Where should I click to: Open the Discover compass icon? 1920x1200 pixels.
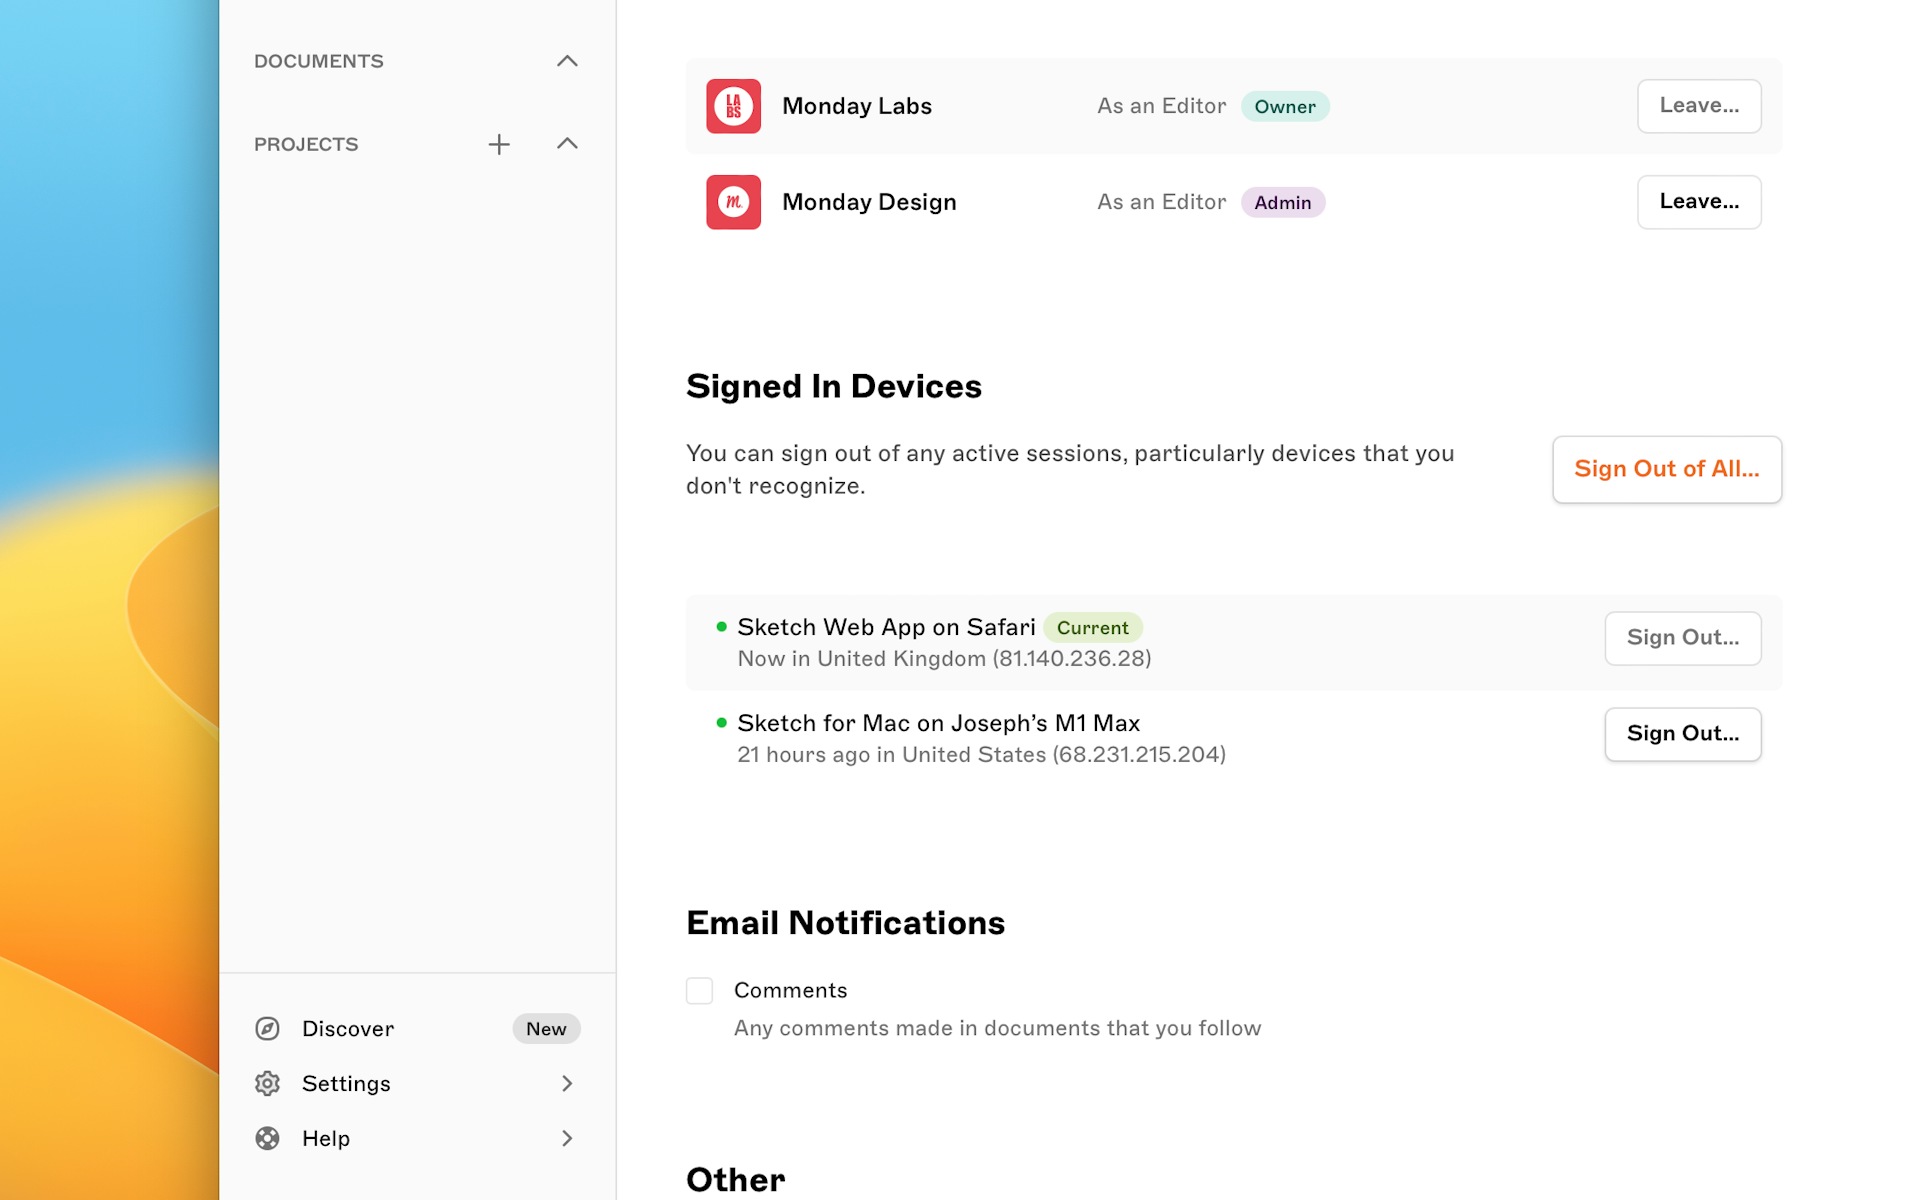(x=267, y=1028)
